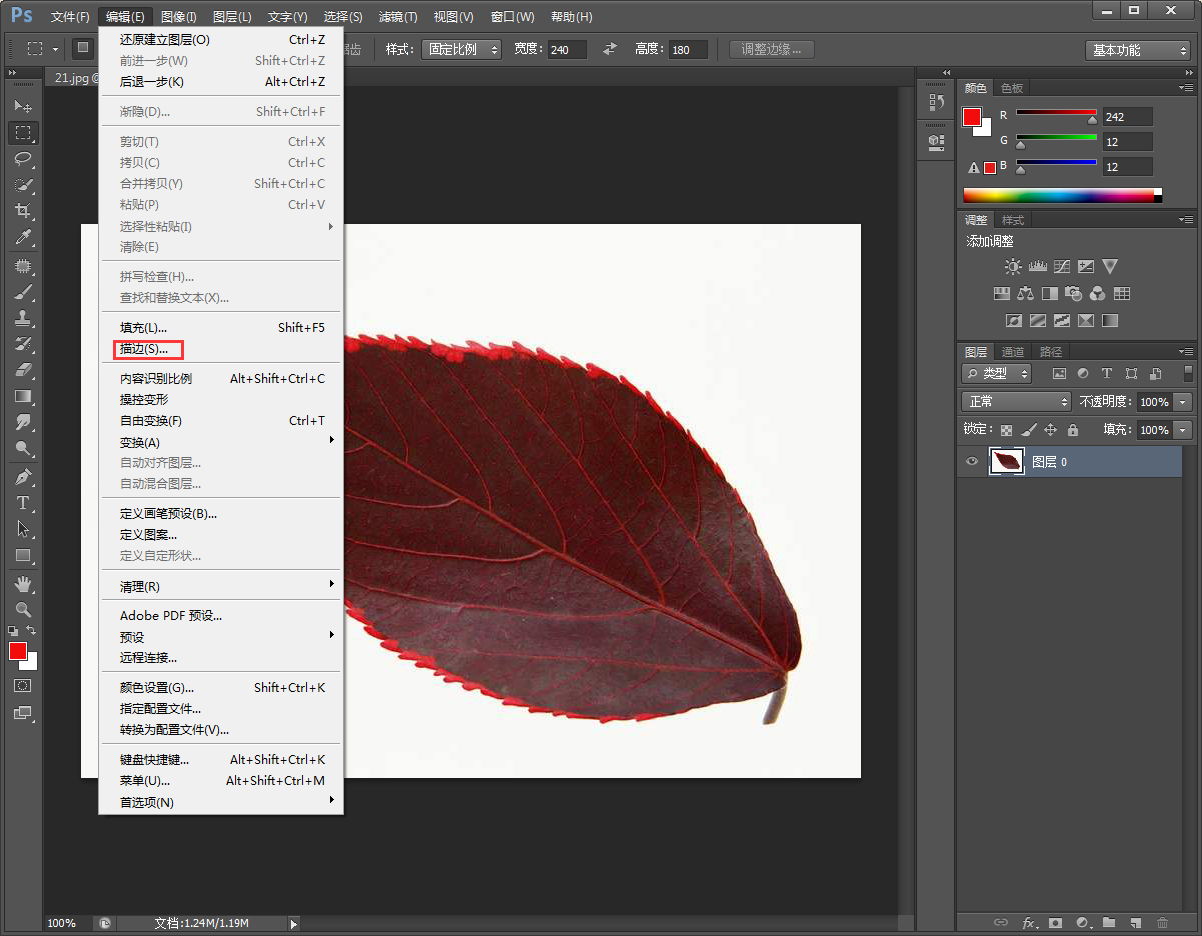Hide the 图层 0 layer visibility
This screenshot has height=936, width=1202.
click(x=971, y=461)
